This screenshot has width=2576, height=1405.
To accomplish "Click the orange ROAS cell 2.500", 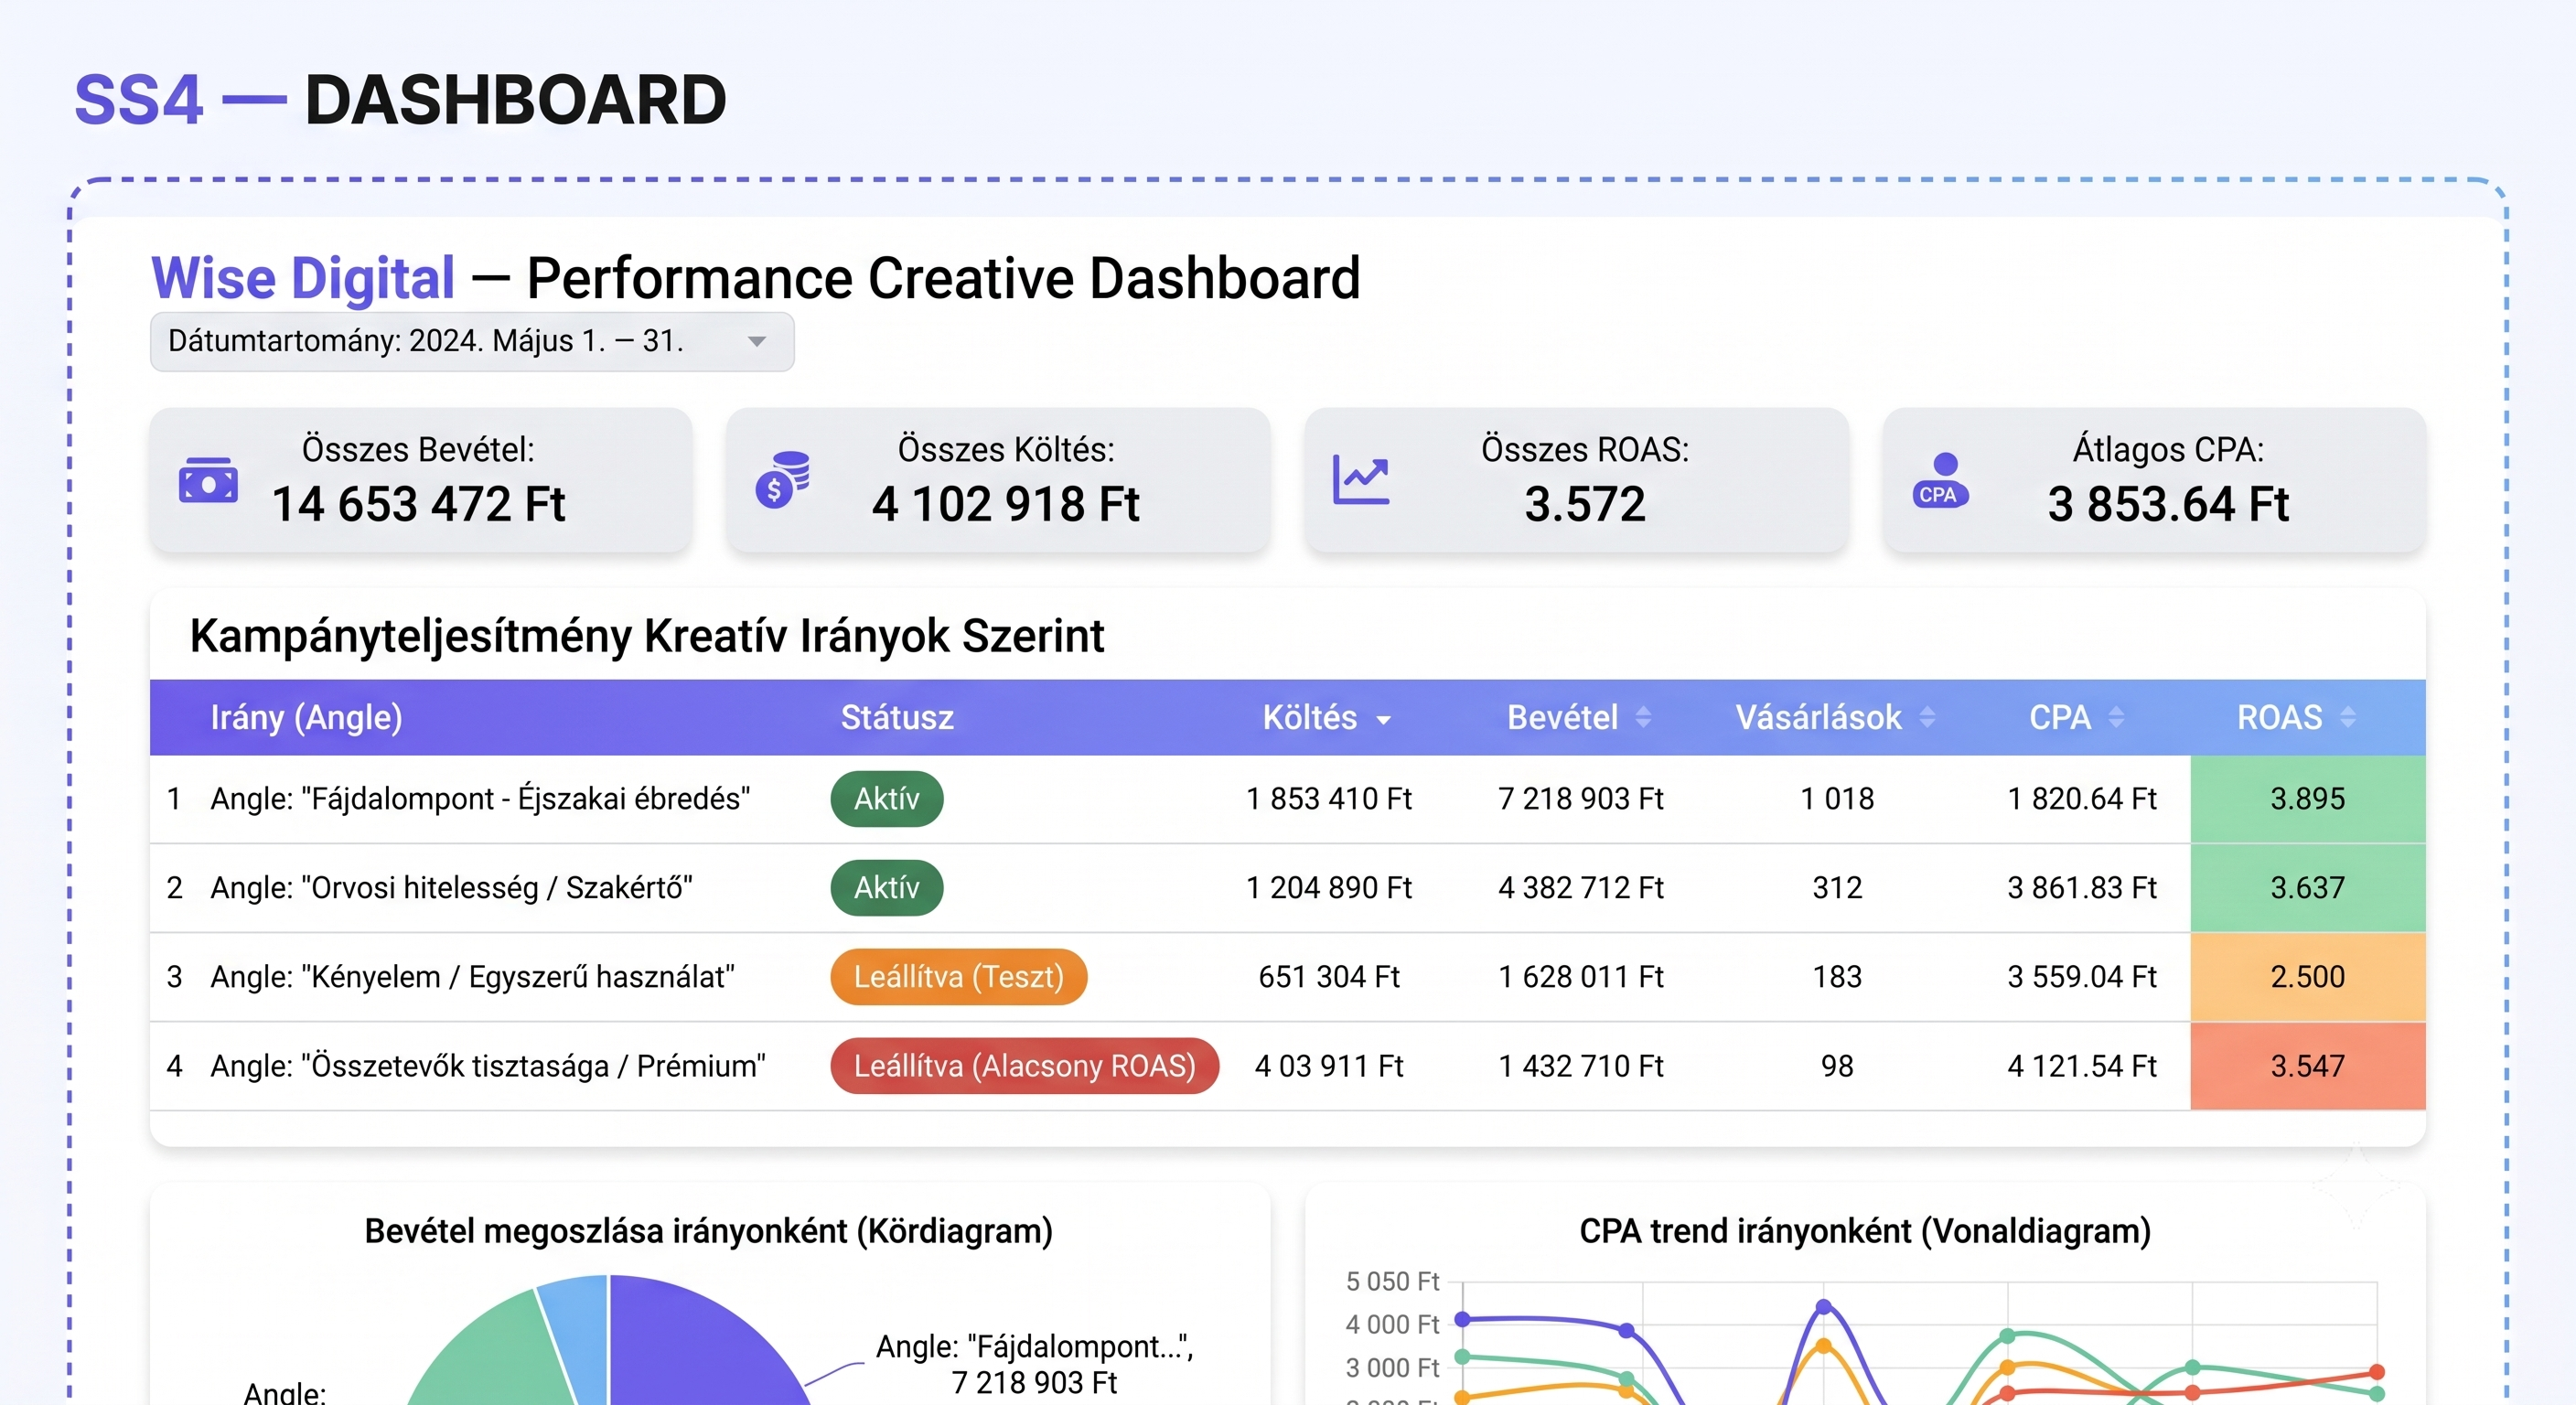I will click(2307, 977).
